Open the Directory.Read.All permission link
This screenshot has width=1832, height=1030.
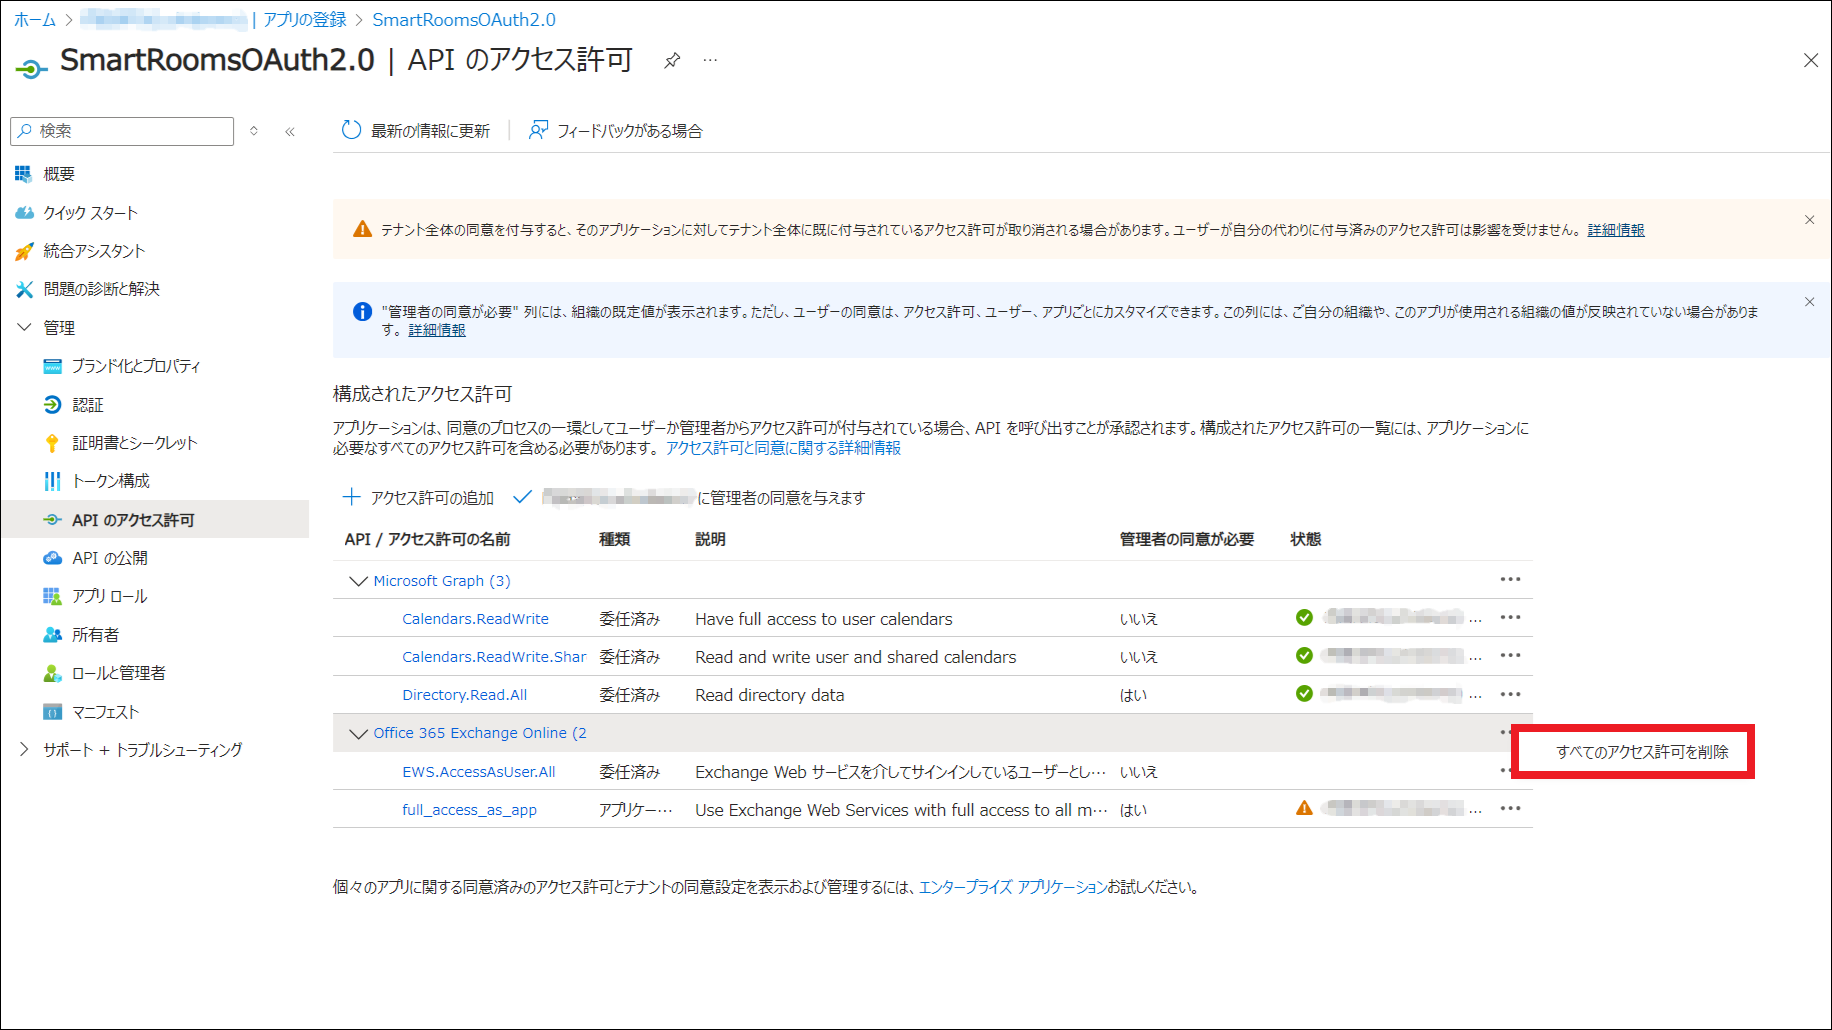464,695
